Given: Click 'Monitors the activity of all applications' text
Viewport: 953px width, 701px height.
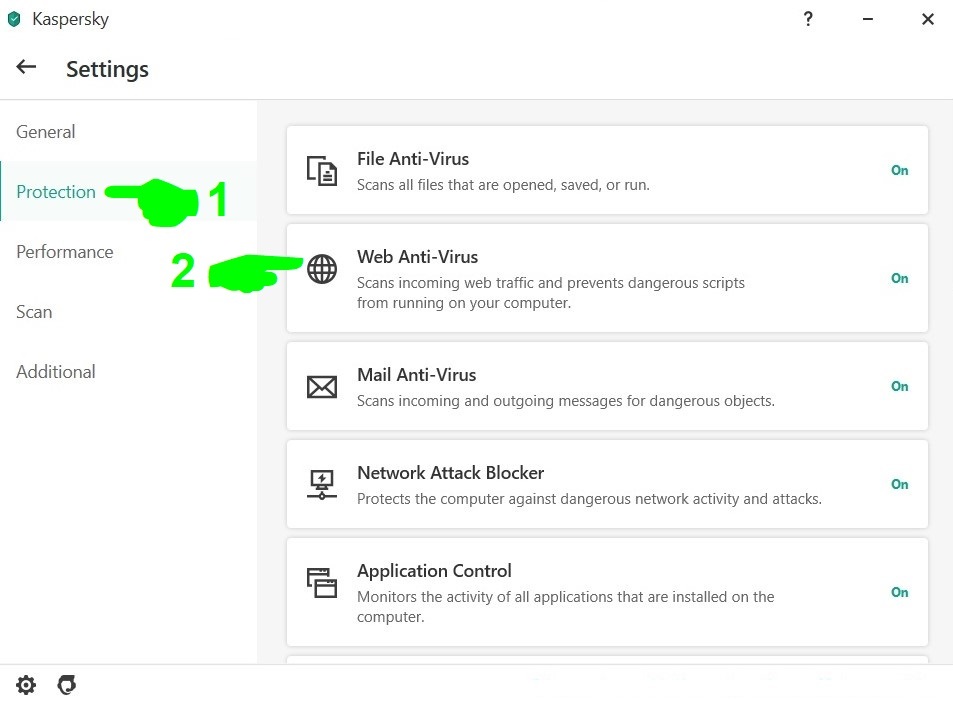Looking at the screenshot, I should pos(565,607).
